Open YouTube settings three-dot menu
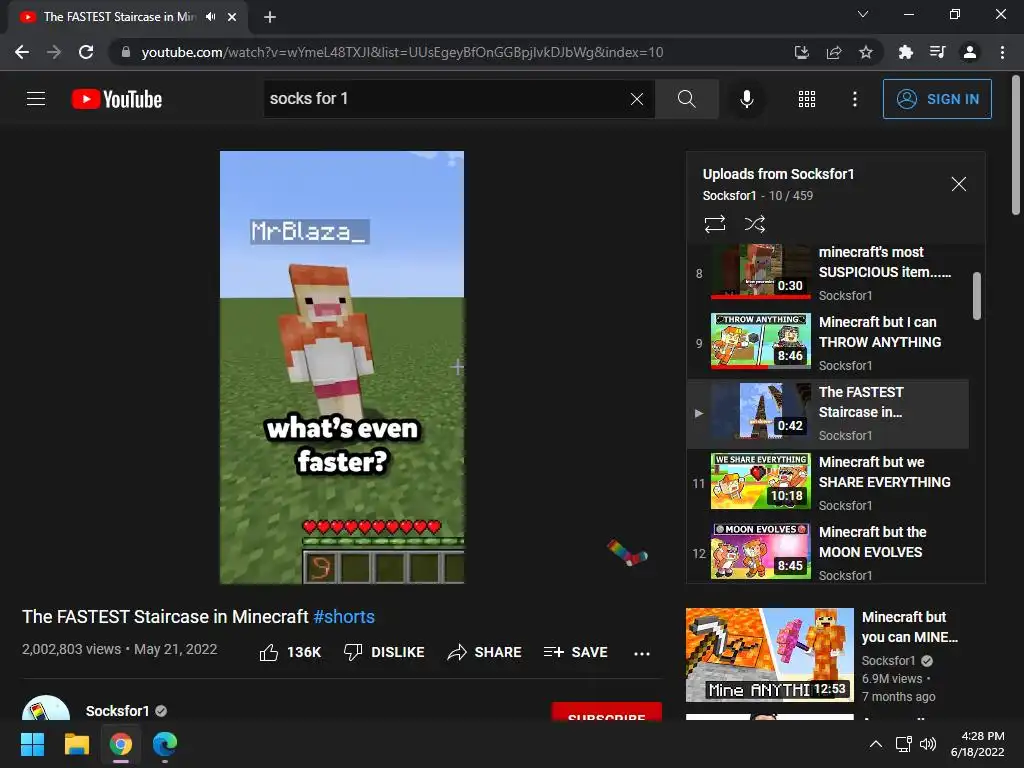 point(854,99)
